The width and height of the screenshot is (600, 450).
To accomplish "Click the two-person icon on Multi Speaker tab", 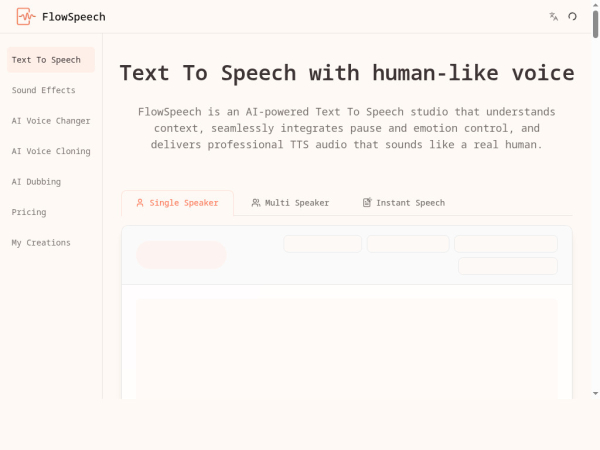I will 256,203.
